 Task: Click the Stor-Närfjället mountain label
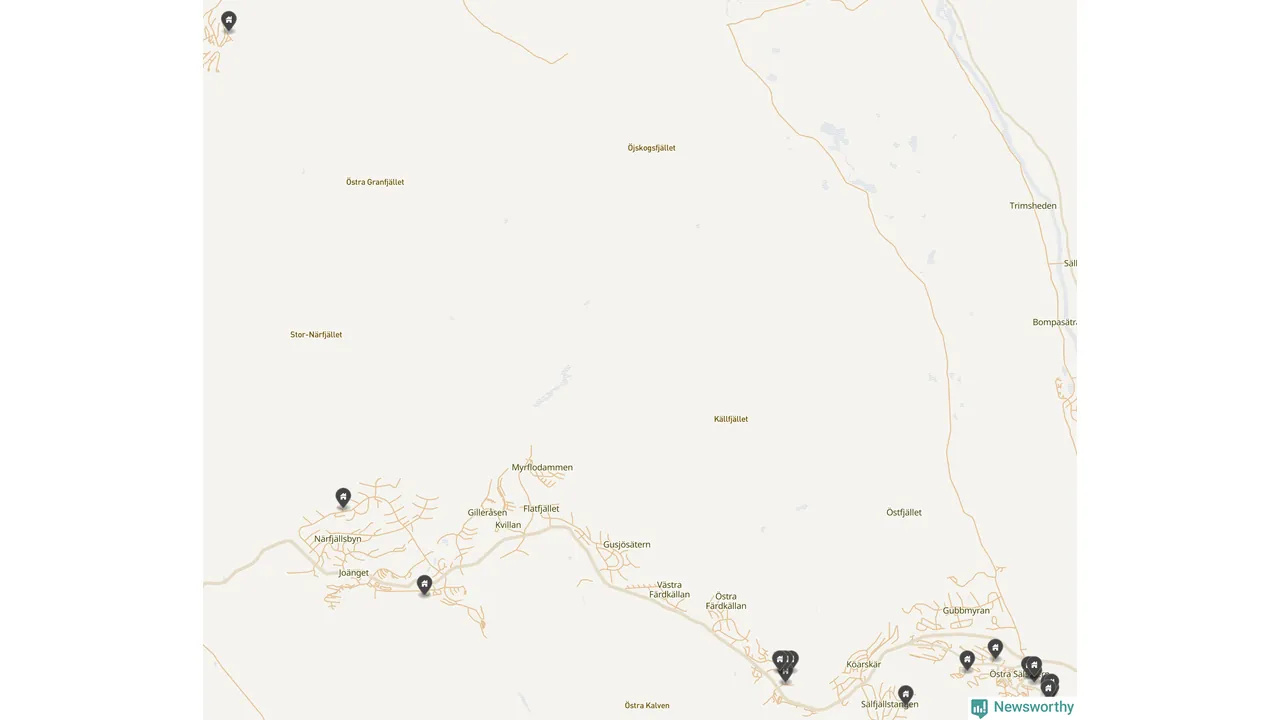pyautogui.click(x=316, y=335)
